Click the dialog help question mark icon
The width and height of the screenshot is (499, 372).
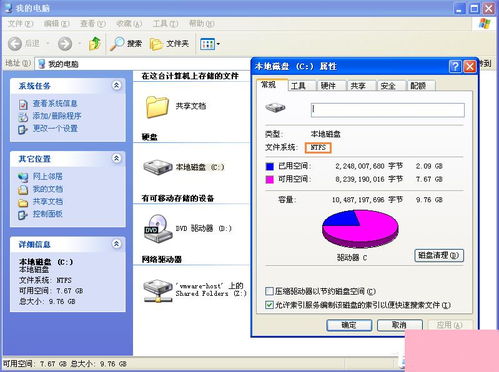pos(455,66)
